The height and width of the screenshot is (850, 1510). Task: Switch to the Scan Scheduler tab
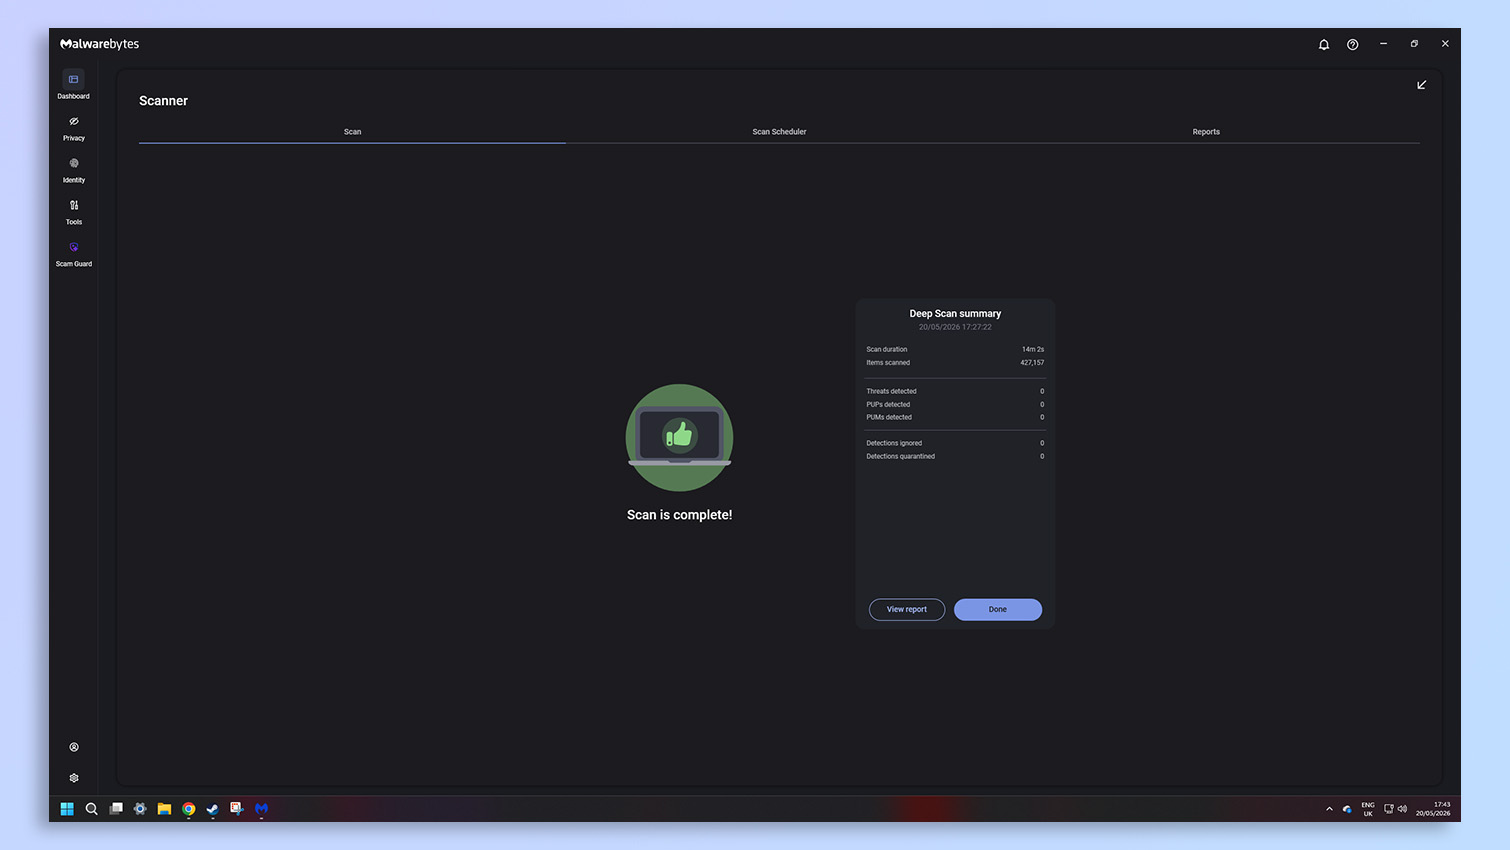click(779, 132)
